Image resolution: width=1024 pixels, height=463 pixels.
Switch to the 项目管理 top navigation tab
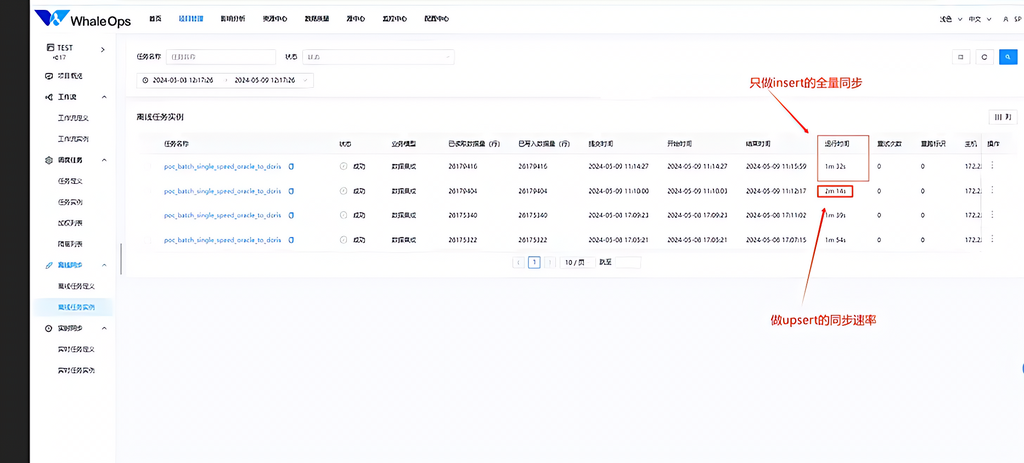[189, 19]
